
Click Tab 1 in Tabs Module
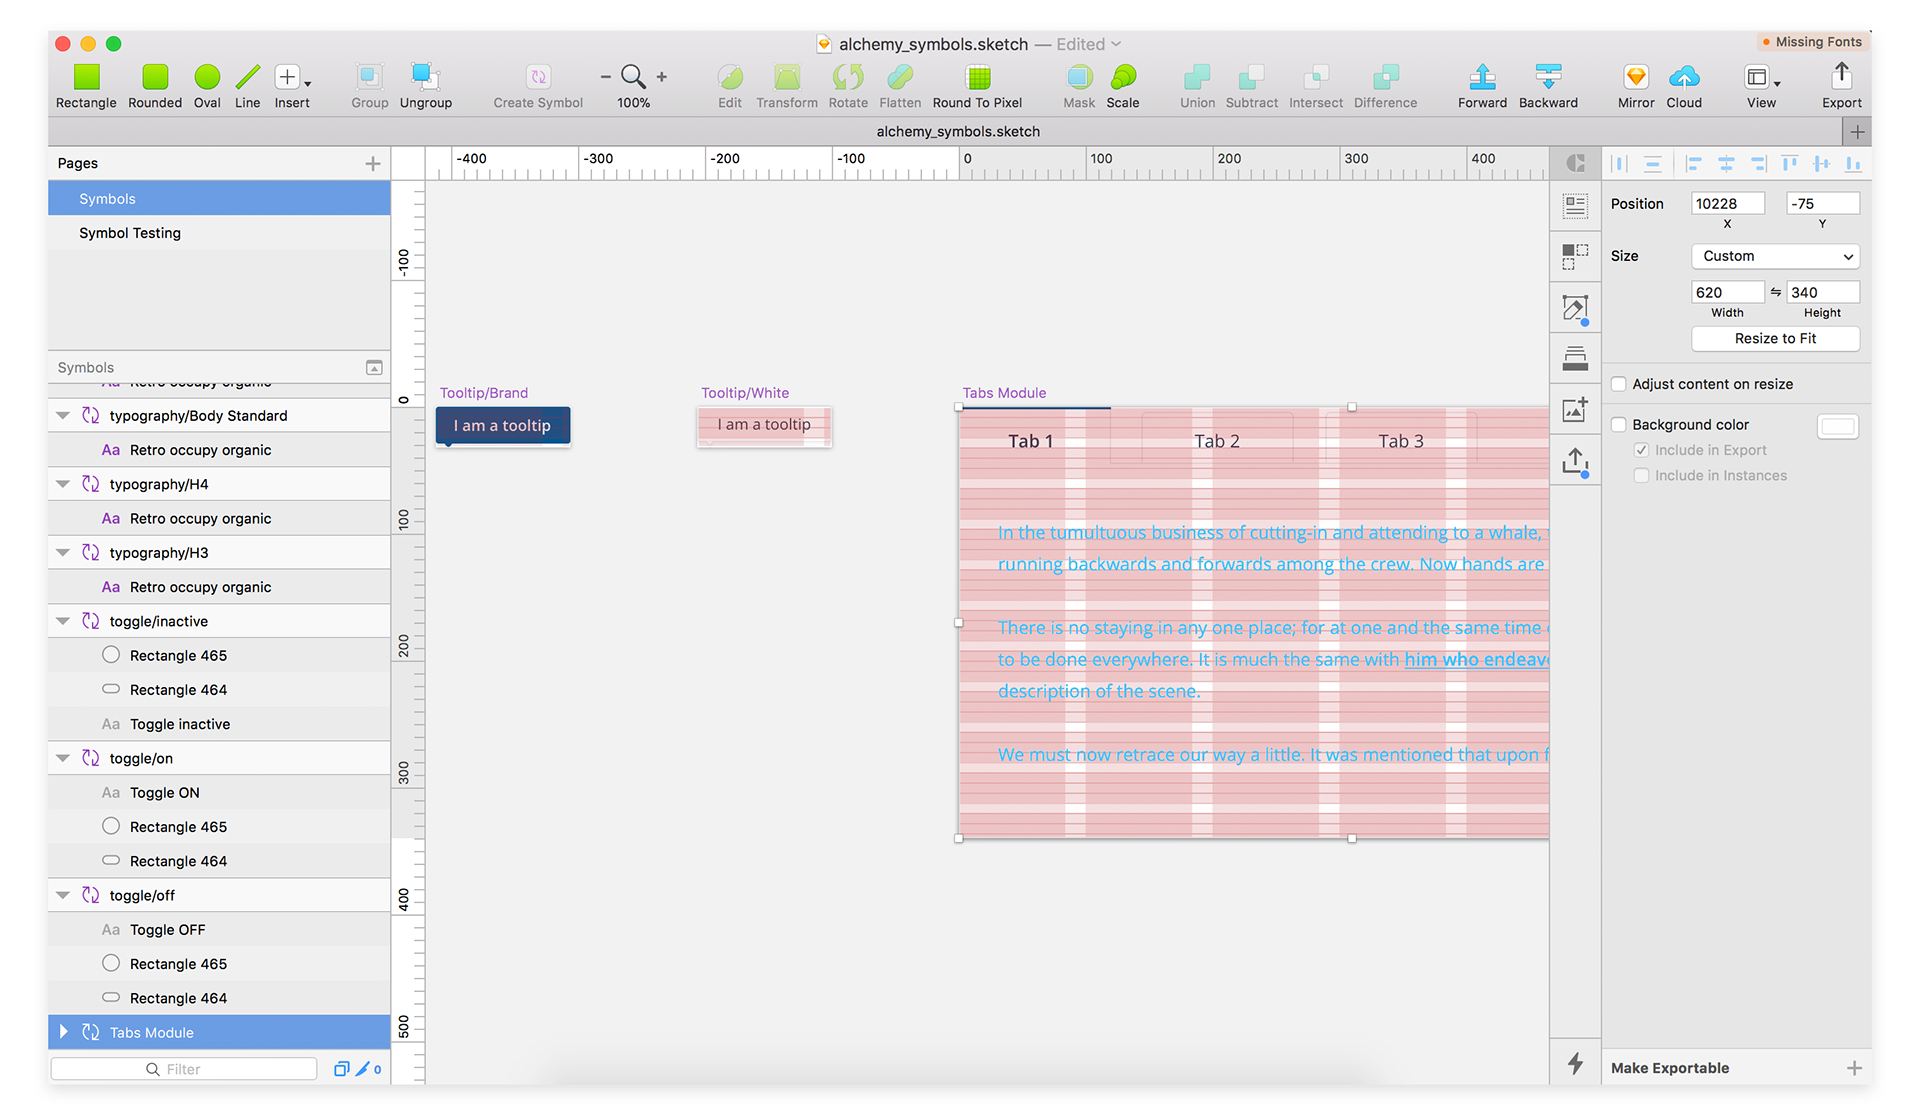(x=1030, y=441)
